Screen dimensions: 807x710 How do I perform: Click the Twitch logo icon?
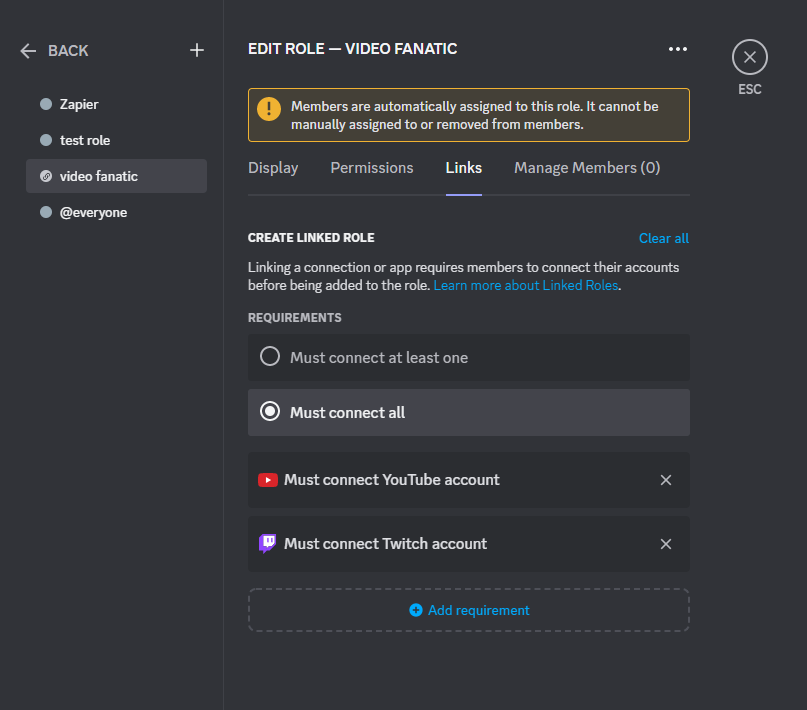tap(267, 544)
